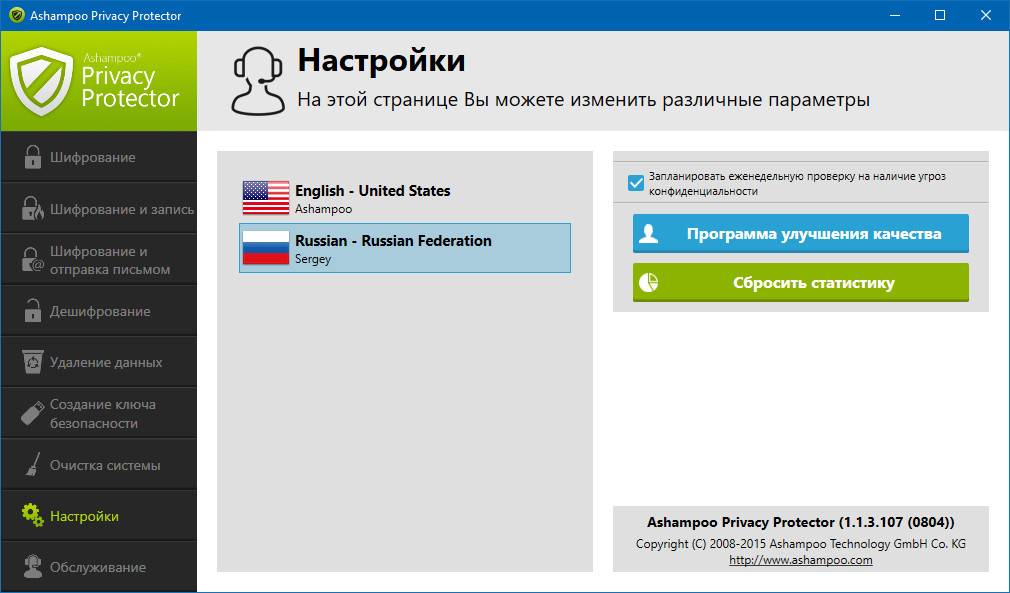Click the version text 1.1.3.107 (0804)
The width and height of the screenshot is (1010, 593).
pos(897,522)
